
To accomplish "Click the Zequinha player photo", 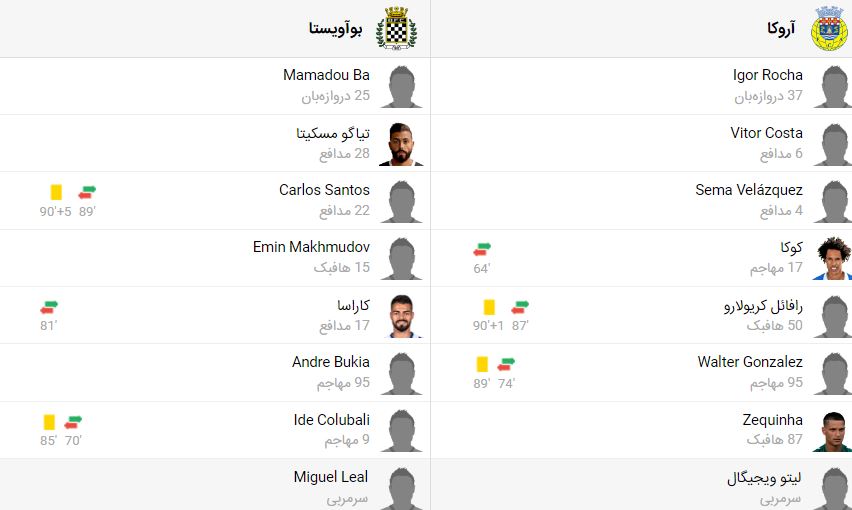I will (831, 431).
